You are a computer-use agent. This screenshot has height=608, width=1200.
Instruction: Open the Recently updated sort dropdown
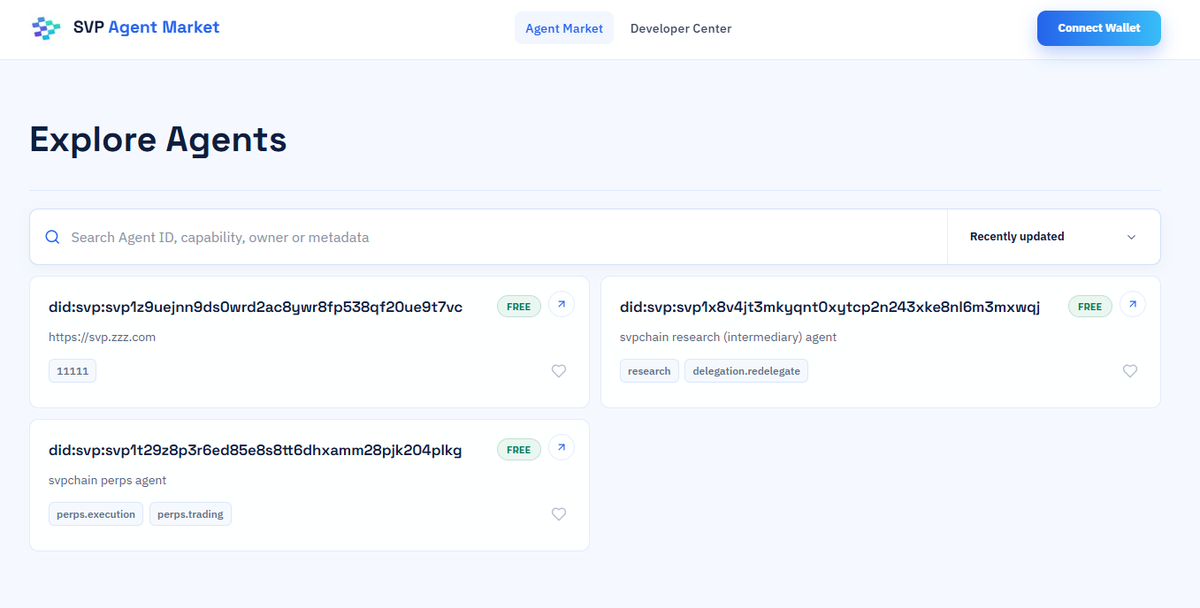(x=1053, y=237)
